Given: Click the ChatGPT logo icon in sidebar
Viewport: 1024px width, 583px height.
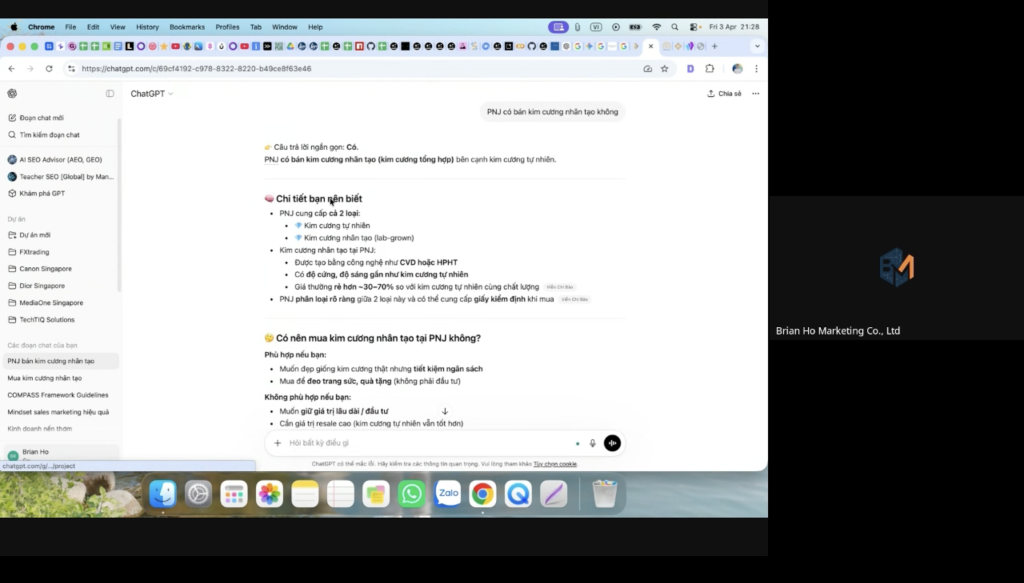Looking at the screenshot, I should 12,93.
